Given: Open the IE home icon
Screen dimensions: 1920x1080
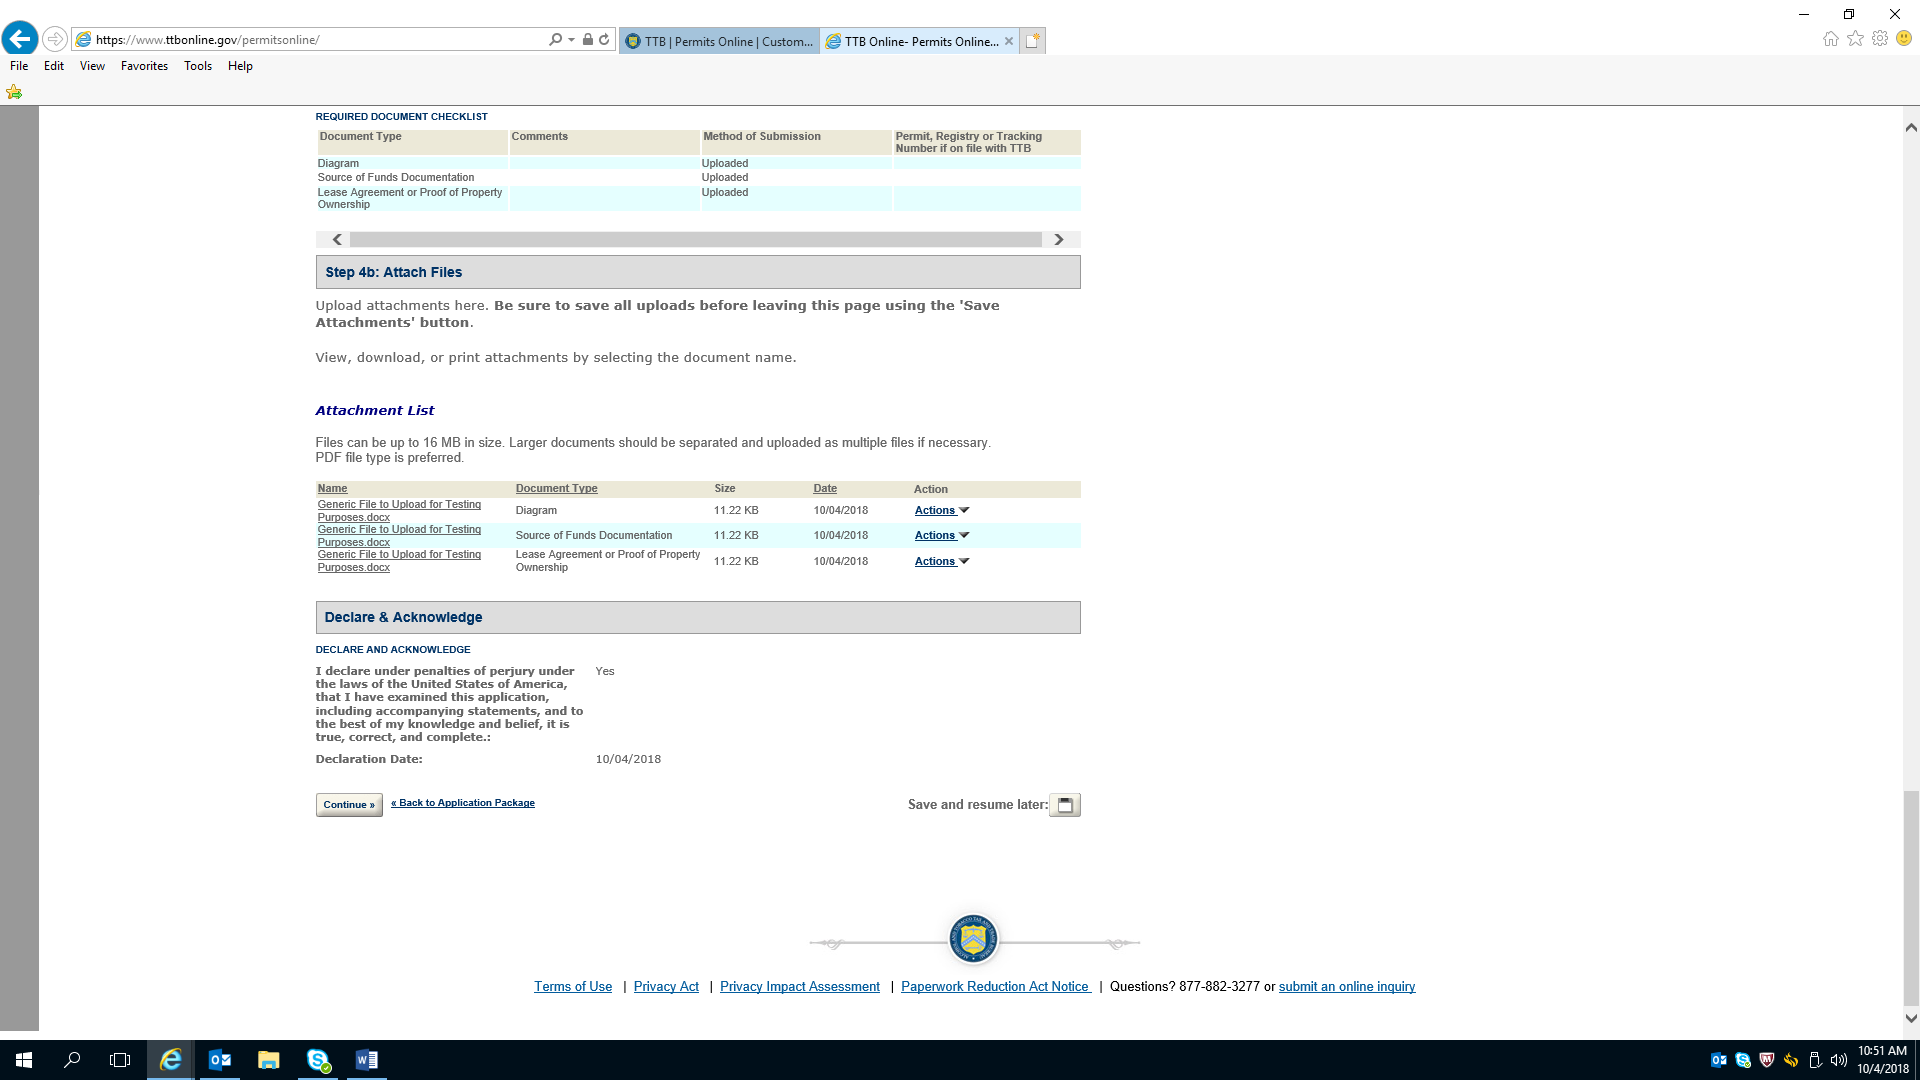Looking at the screenshot, I should (x=1830, y=39).
